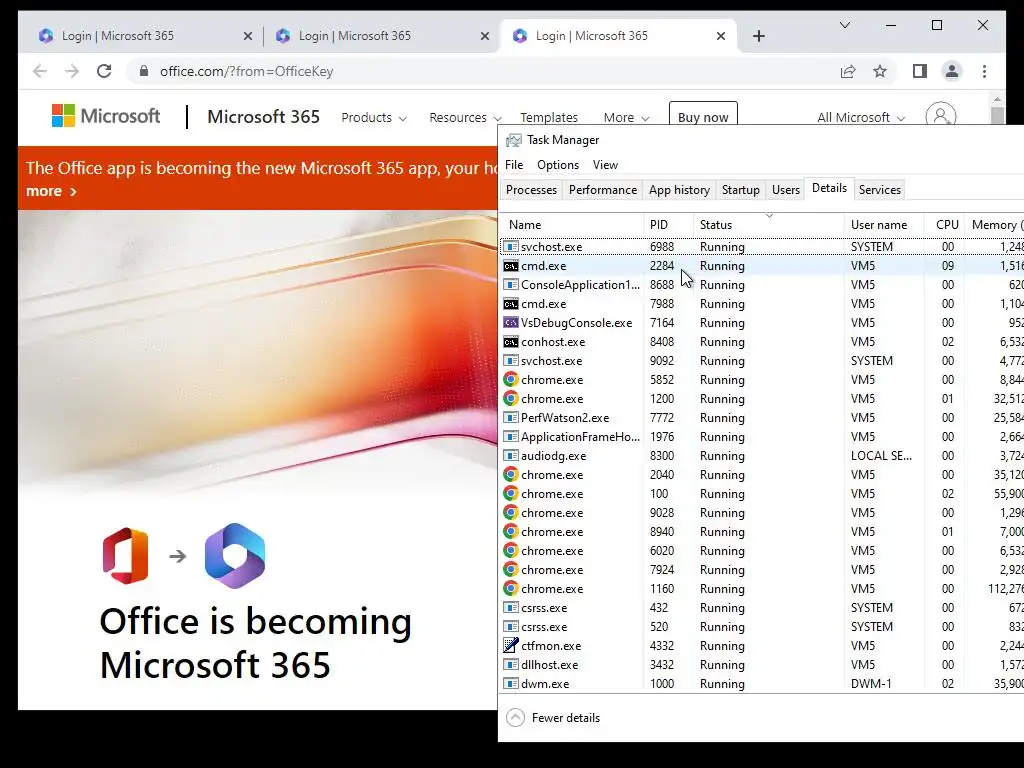Bookmark this page with the star icon
The width and height of the screenshot is (1024, 768).
point(880,71)
